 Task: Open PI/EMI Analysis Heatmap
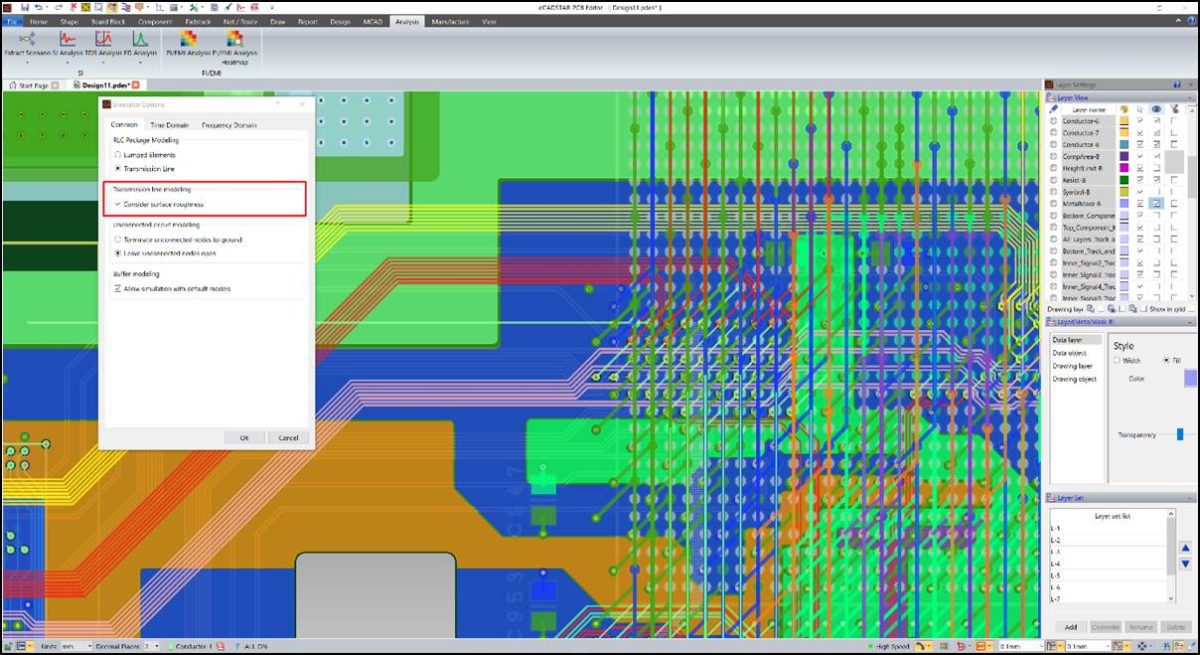tap(234, 42)
